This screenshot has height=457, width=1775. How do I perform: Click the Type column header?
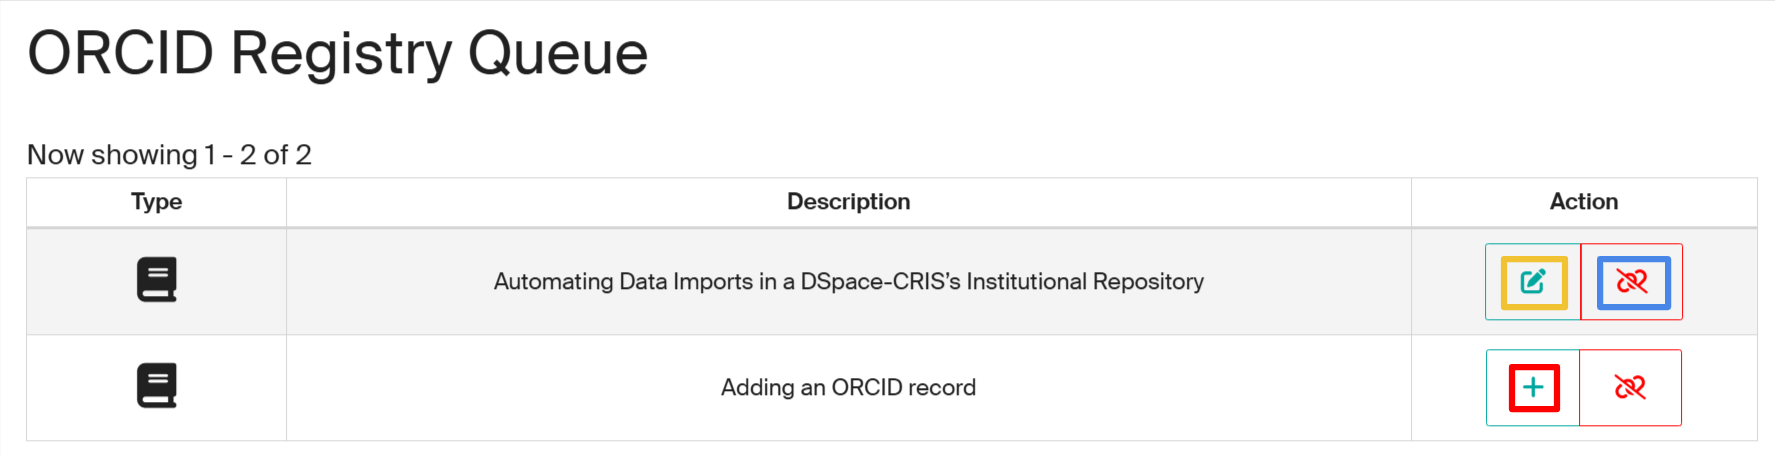pos(156,202)
